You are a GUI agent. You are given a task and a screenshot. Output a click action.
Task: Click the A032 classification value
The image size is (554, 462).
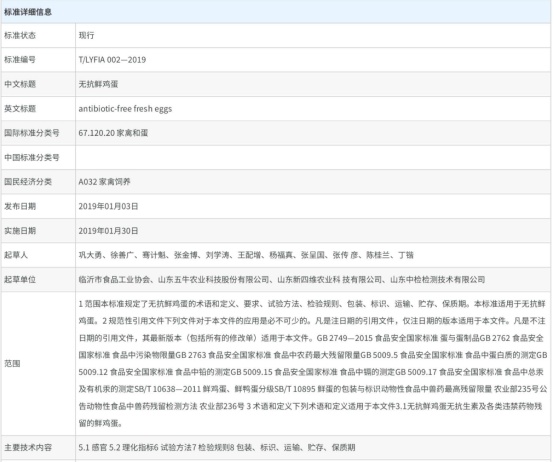coord(104,182)
